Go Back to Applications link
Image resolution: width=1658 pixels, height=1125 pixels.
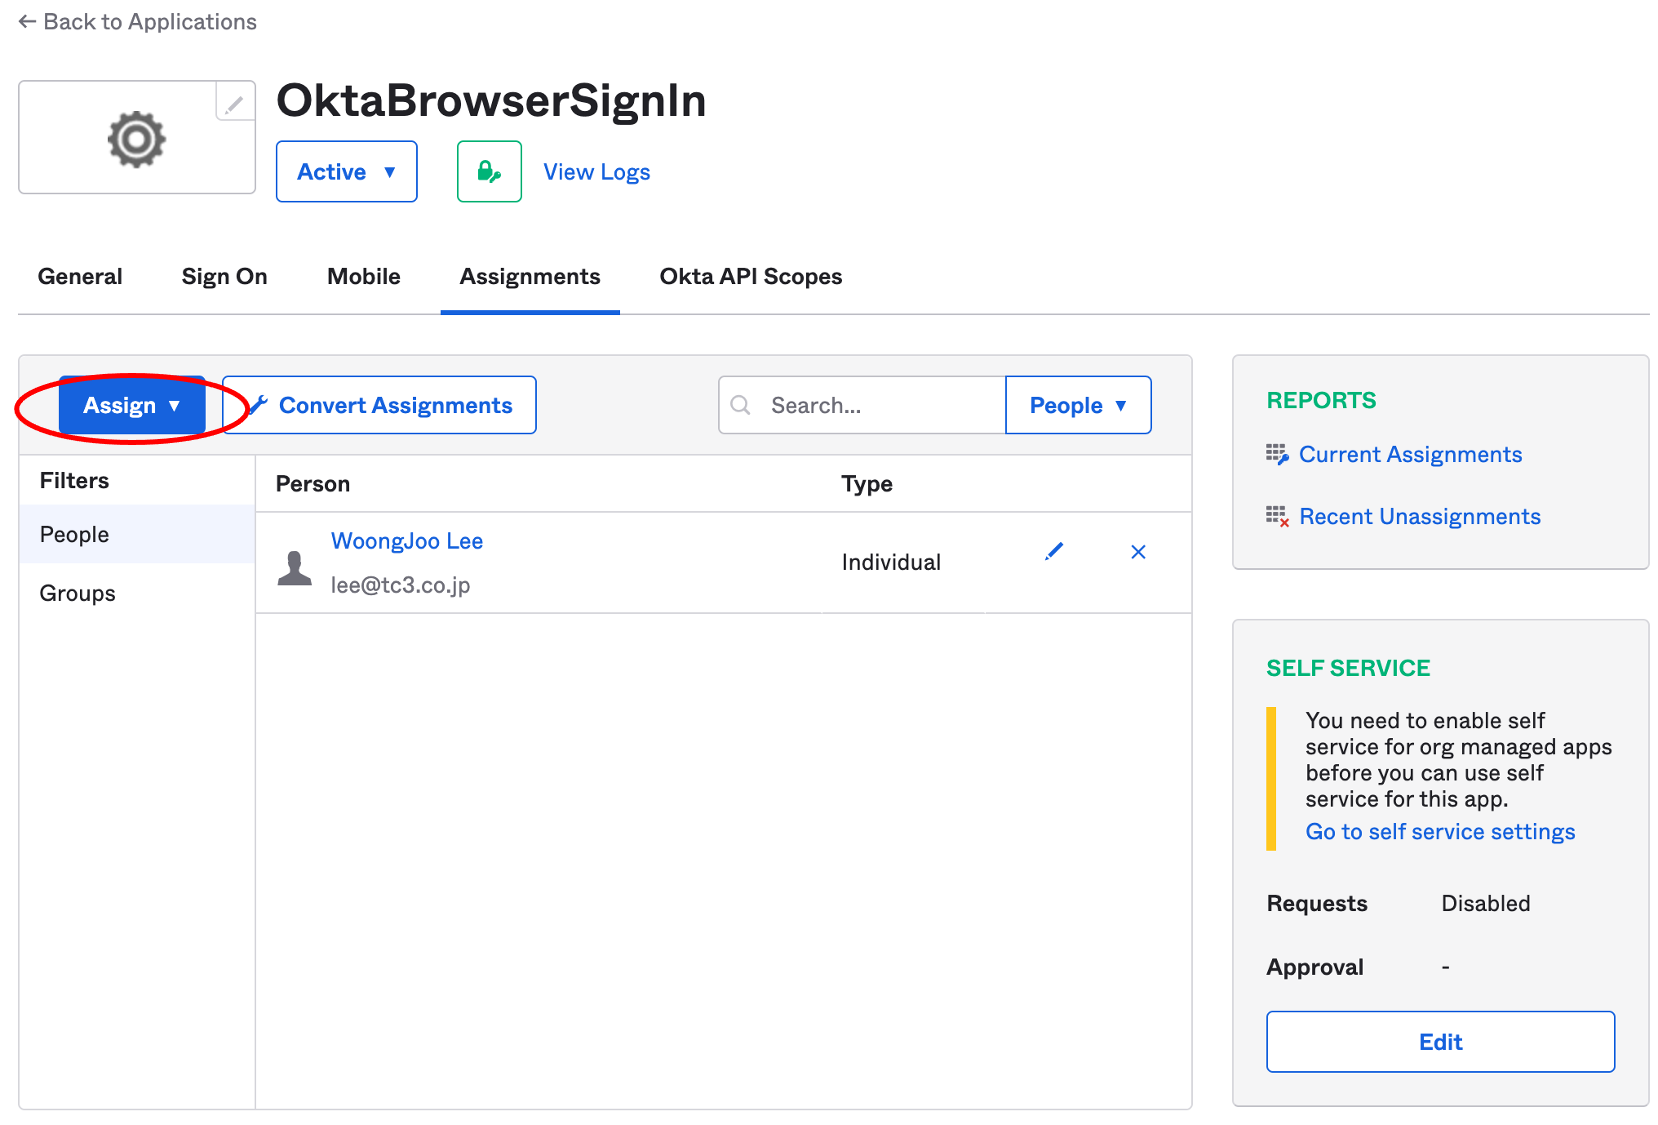coord(137,22)
